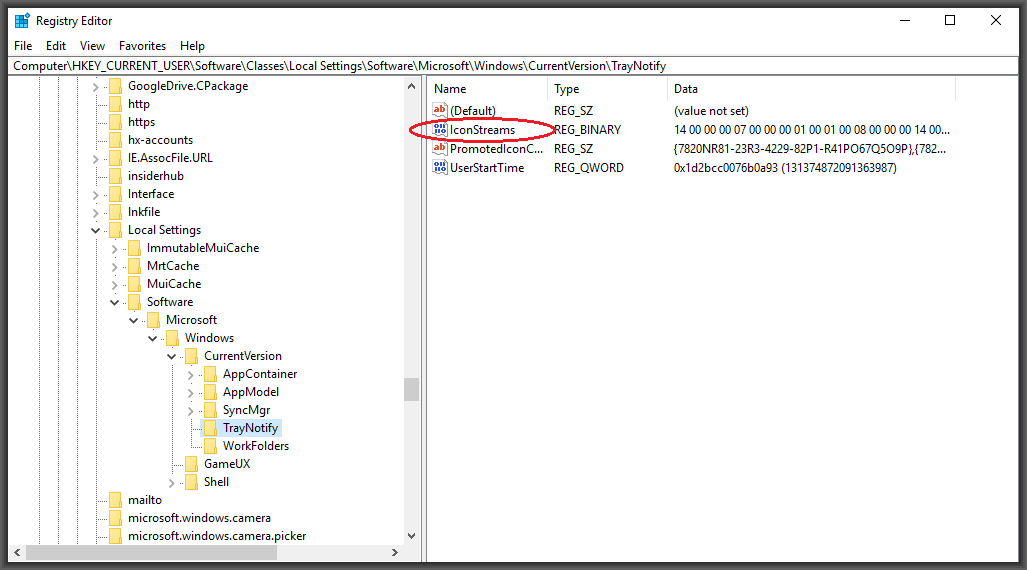
Task: Expand the Shell key
Action: (x=172, y=482)
